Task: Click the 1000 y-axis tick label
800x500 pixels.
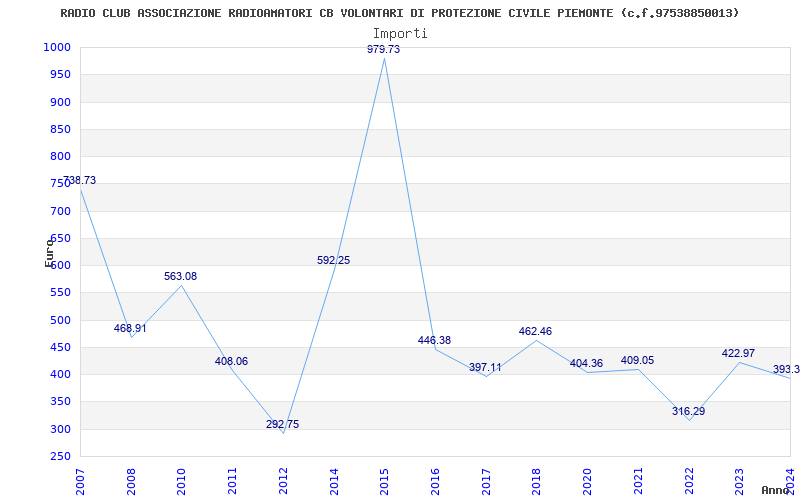Action: 57,47
